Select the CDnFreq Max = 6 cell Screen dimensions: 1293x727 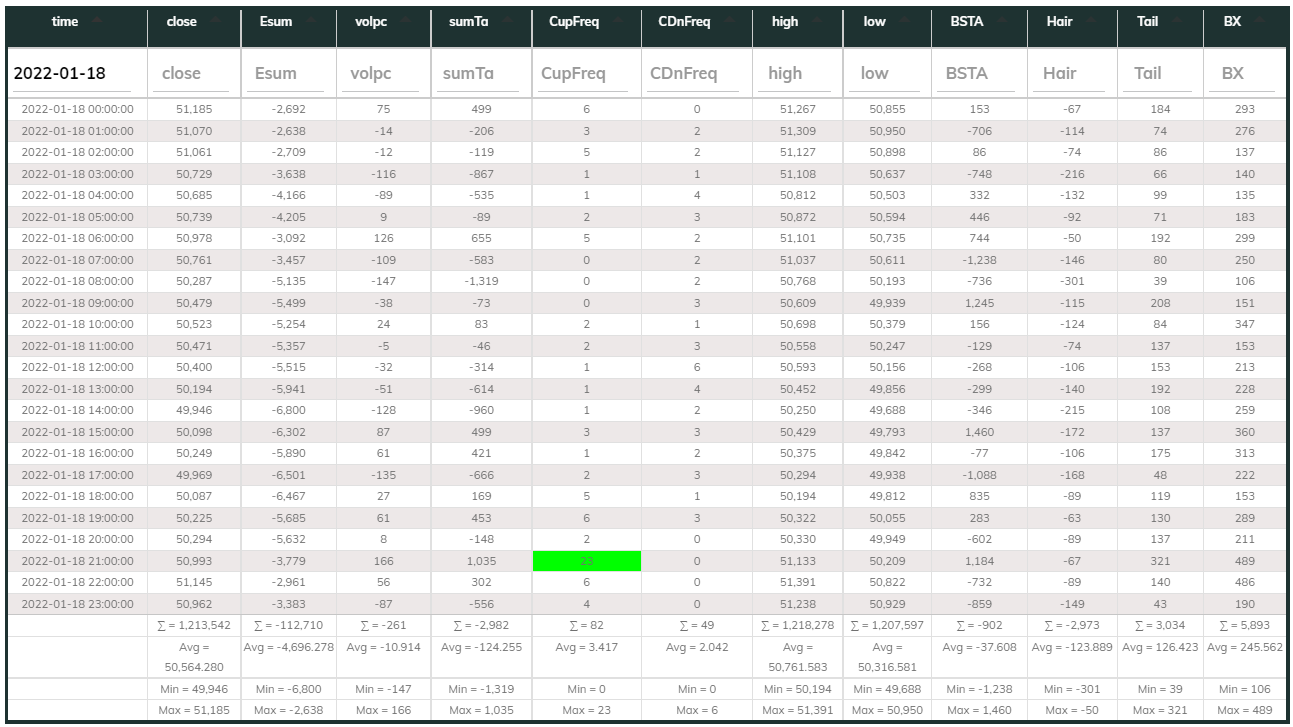coord(697,710)
